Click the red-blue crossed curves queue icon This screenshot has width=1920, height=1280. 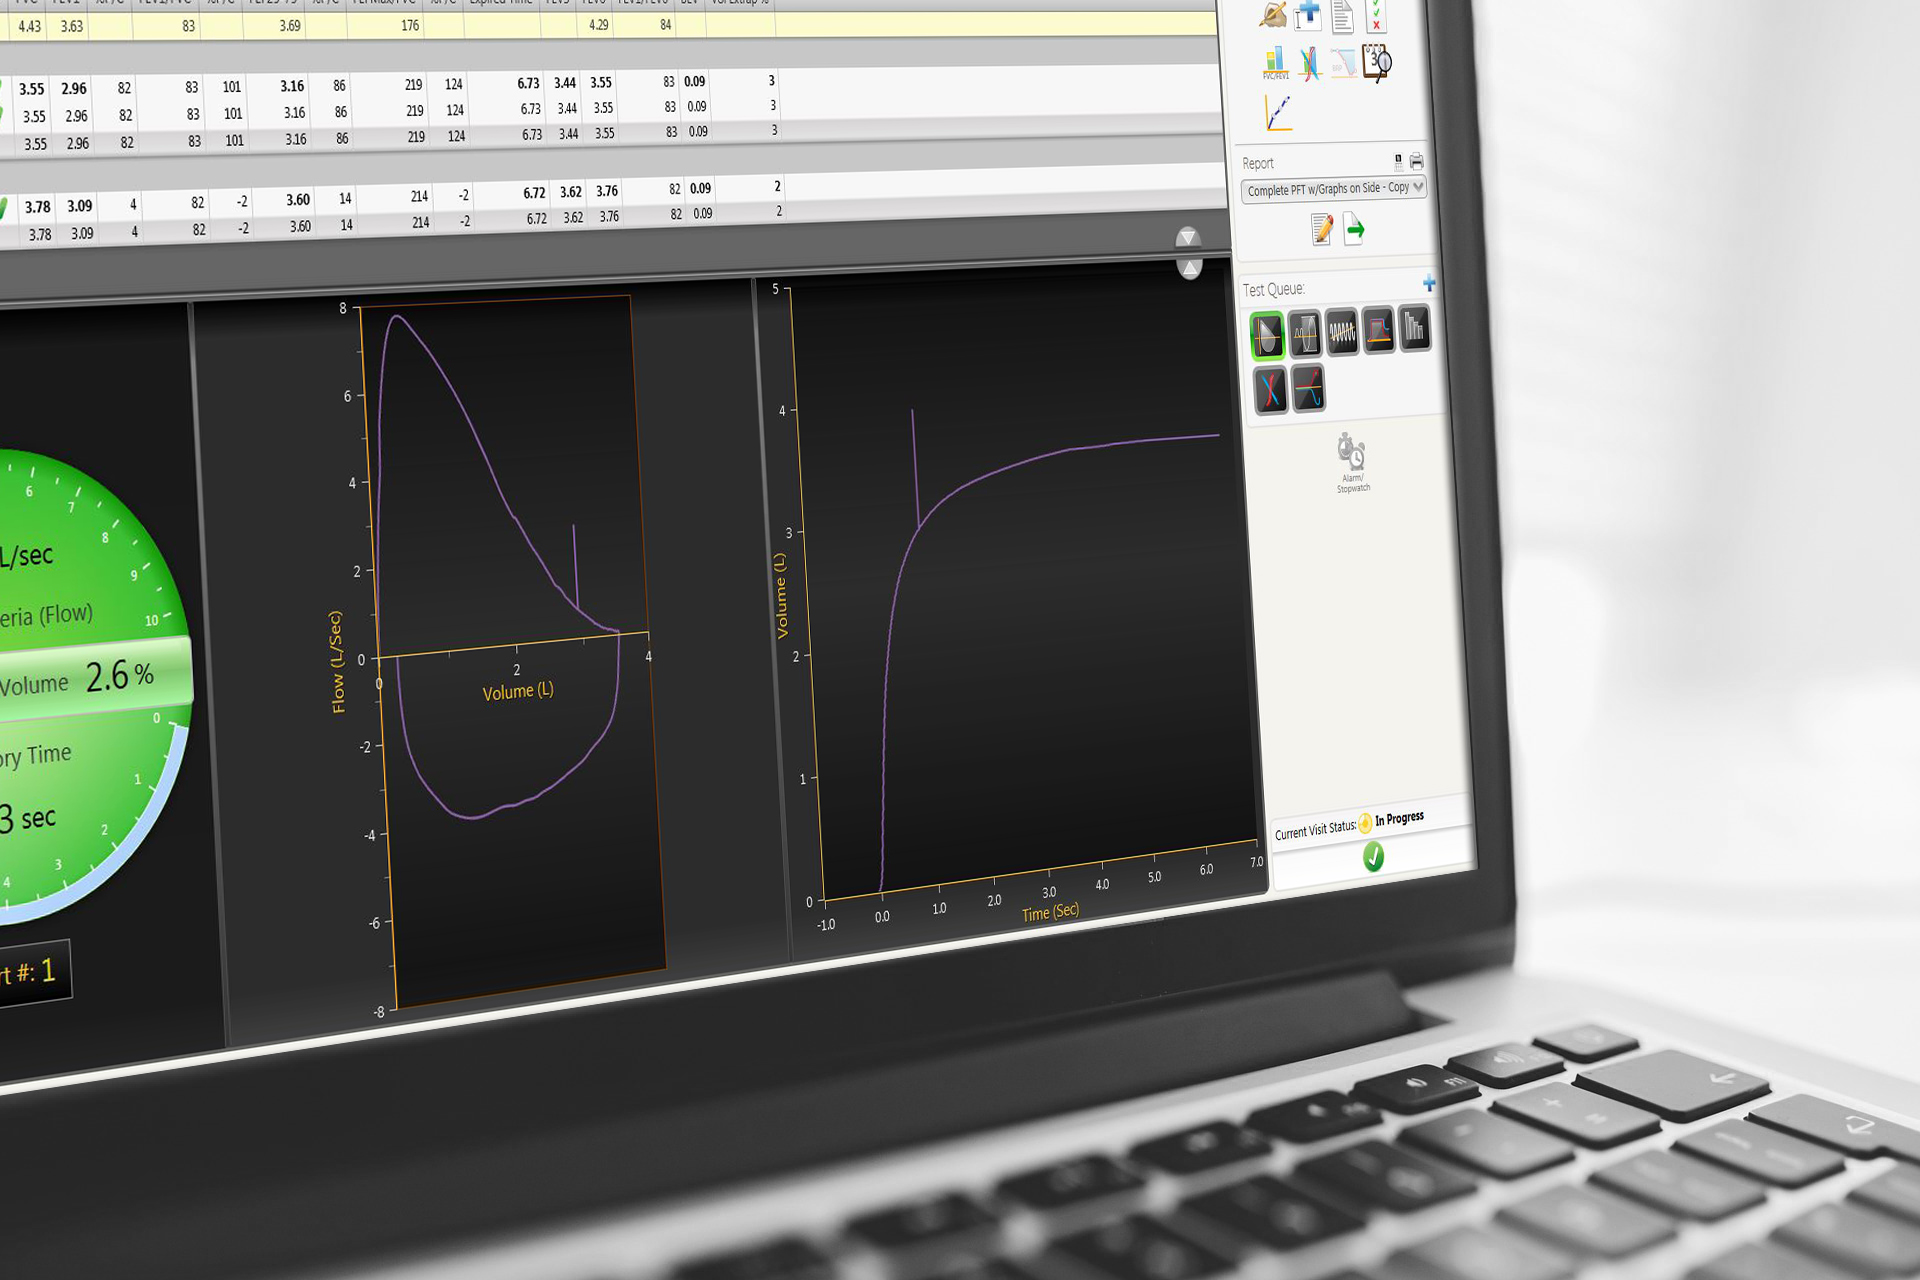pos(1270,390)
